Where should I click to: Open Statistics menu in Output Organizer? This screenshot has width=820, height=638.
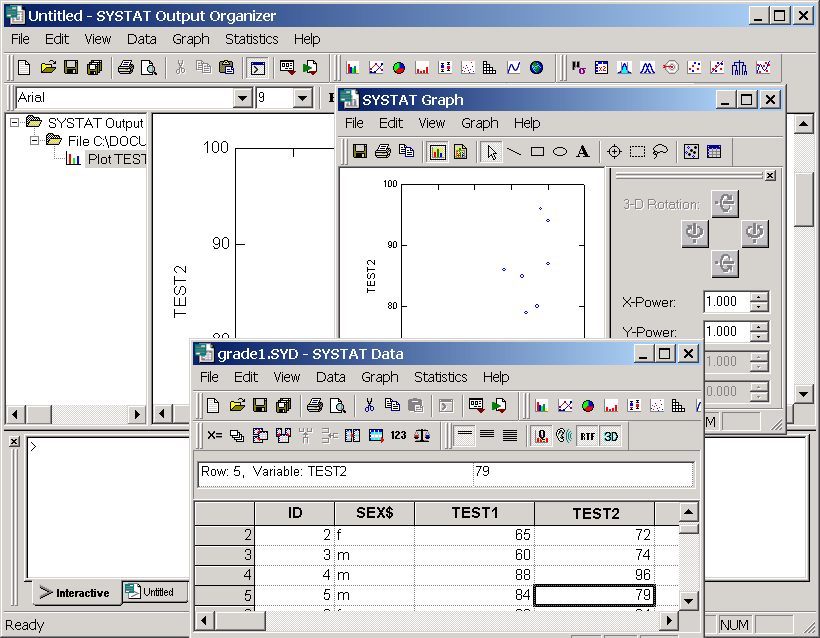click(x=252, y=39)
